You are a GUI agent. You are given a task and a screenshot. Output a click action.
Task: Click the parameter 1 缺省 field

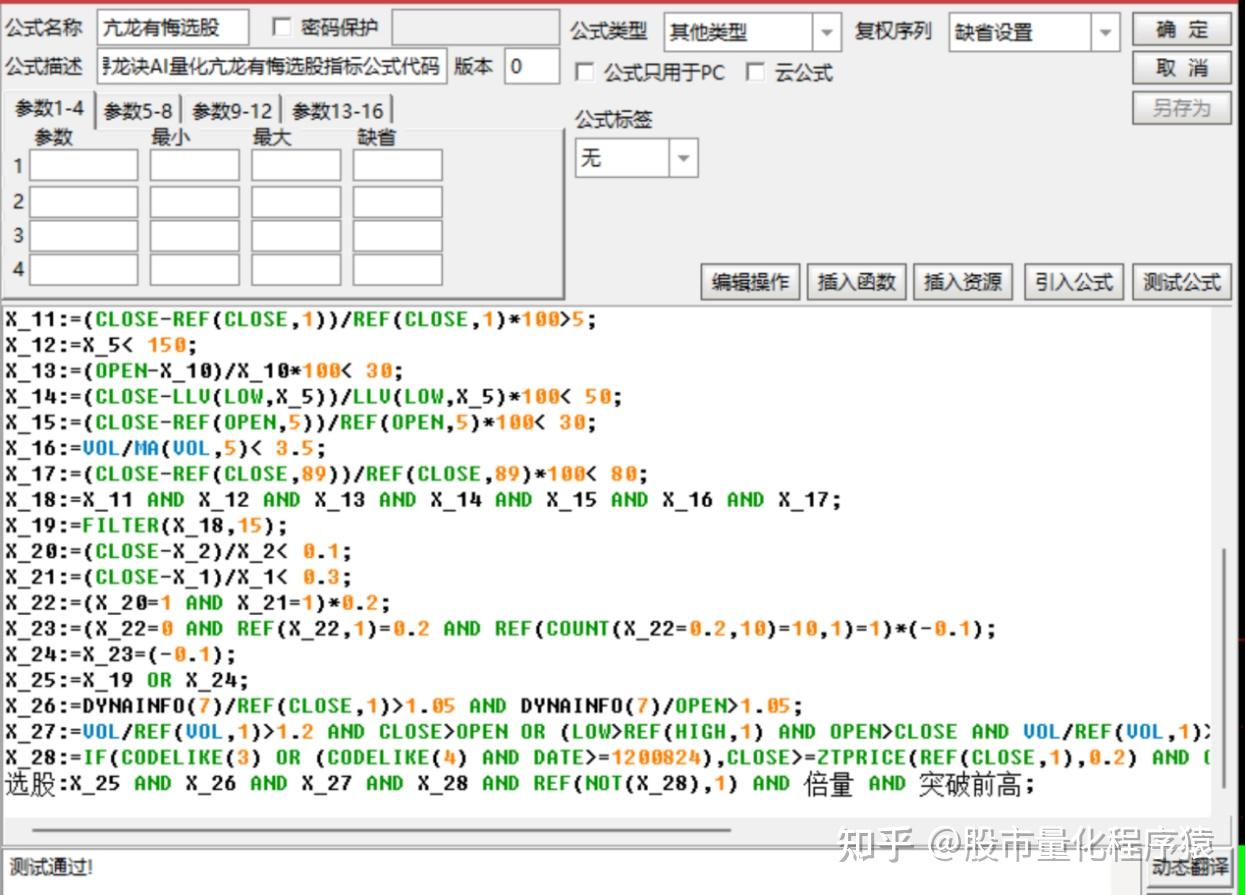point(398,165)
